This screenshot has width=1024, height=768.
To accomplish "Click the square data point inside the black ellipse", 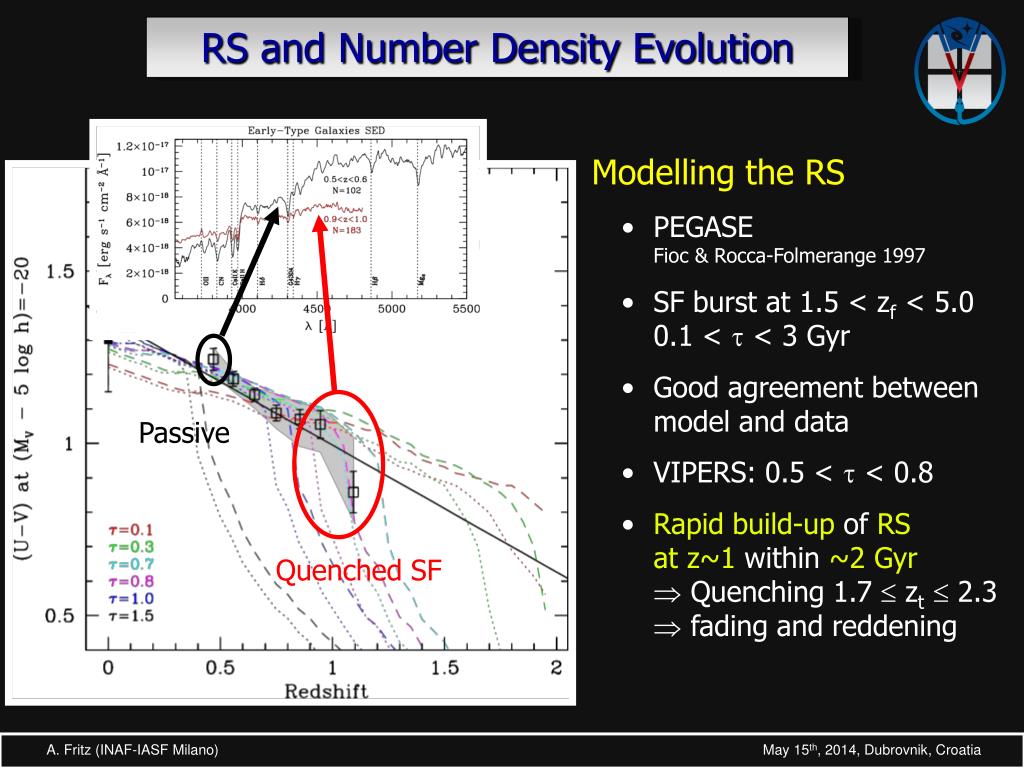I will [x=213, y=359].
